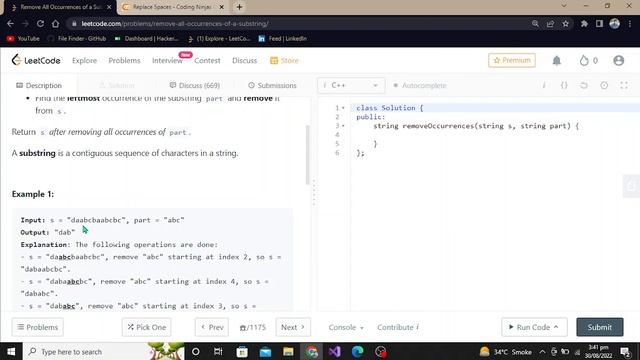Click the description panel scrollbar
Viewport: 640px width, 360px height.
307,155
